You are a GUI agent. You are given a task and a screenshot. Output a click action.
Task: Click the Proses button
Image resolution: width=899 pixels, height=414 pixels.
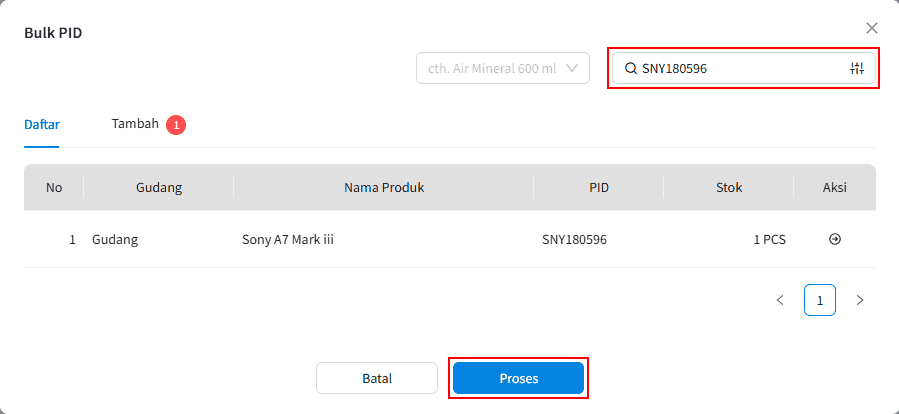point(518,378)
